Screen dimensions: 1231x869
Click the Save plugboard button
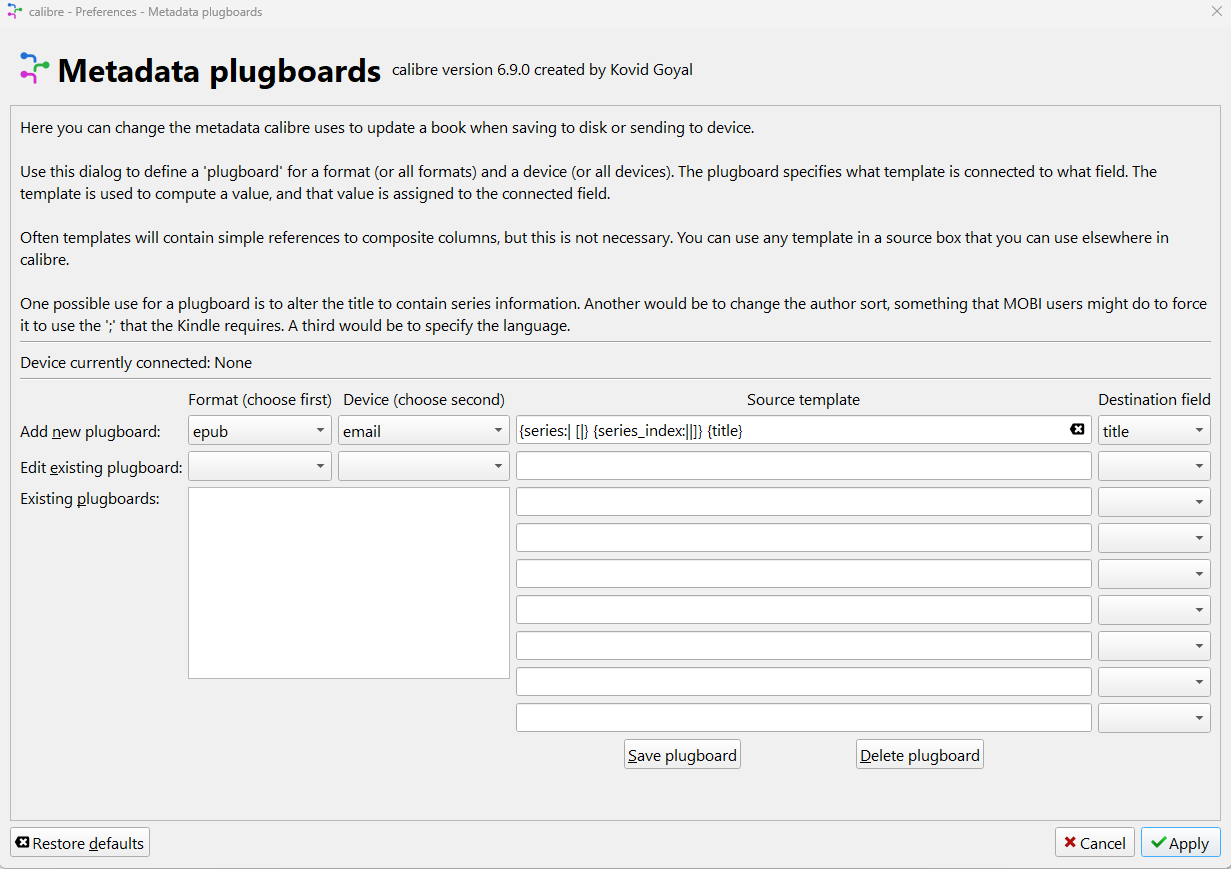[682, 755]
